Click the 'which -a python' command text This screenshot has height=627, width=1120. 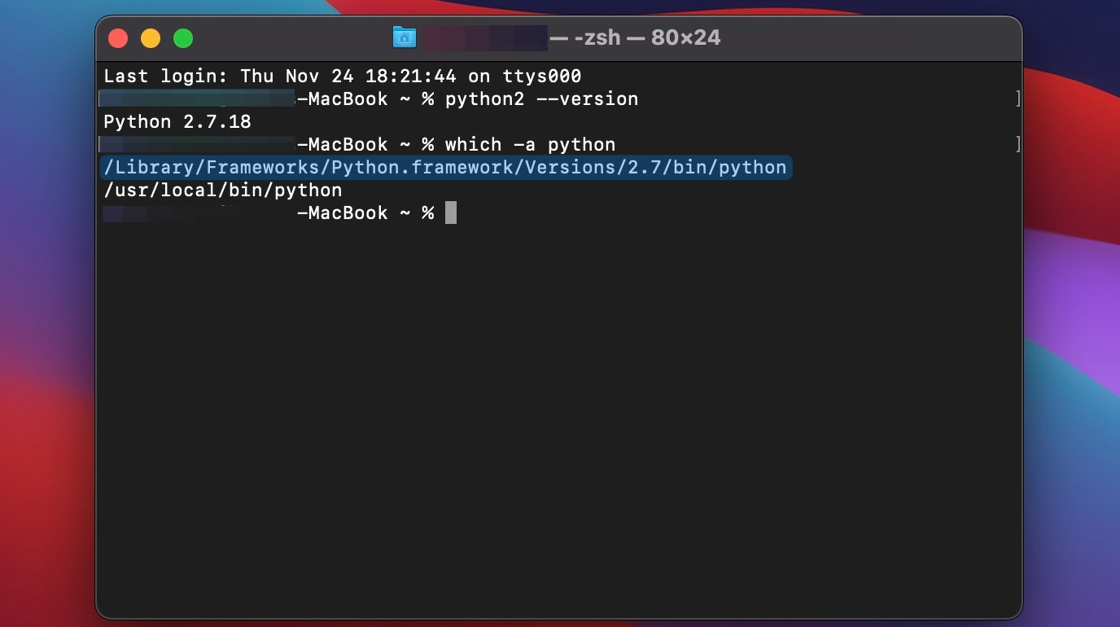(530, 144)
